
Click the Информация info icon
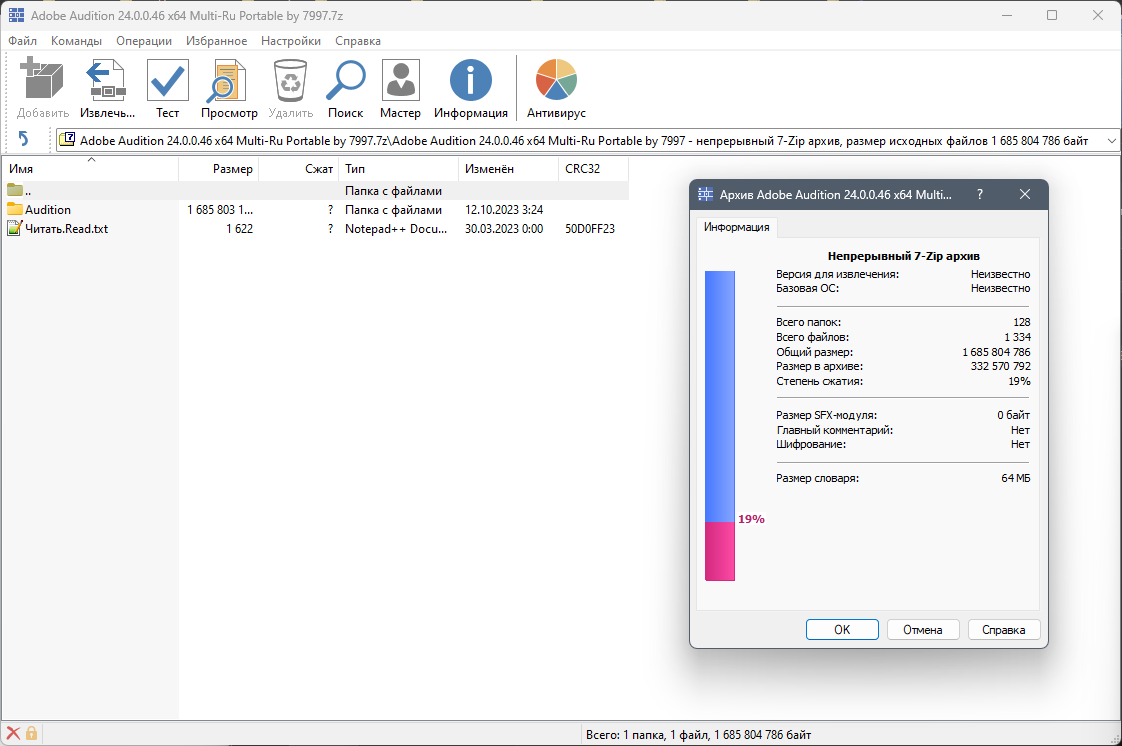pyautogui.click(x=470, y=80)
